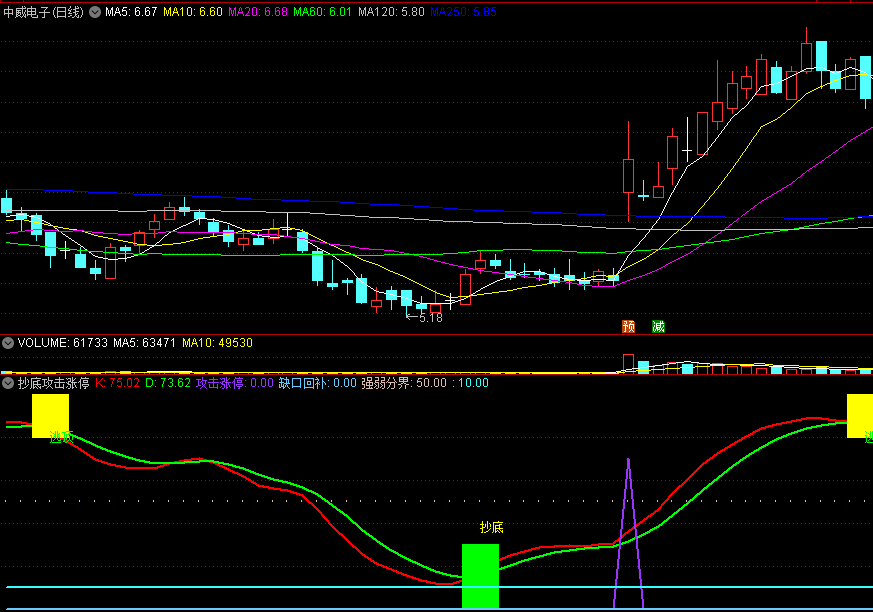The image size is (873, 612).
Task: Click the VOLUME: 61733 readout
Action: coord(62,343)
